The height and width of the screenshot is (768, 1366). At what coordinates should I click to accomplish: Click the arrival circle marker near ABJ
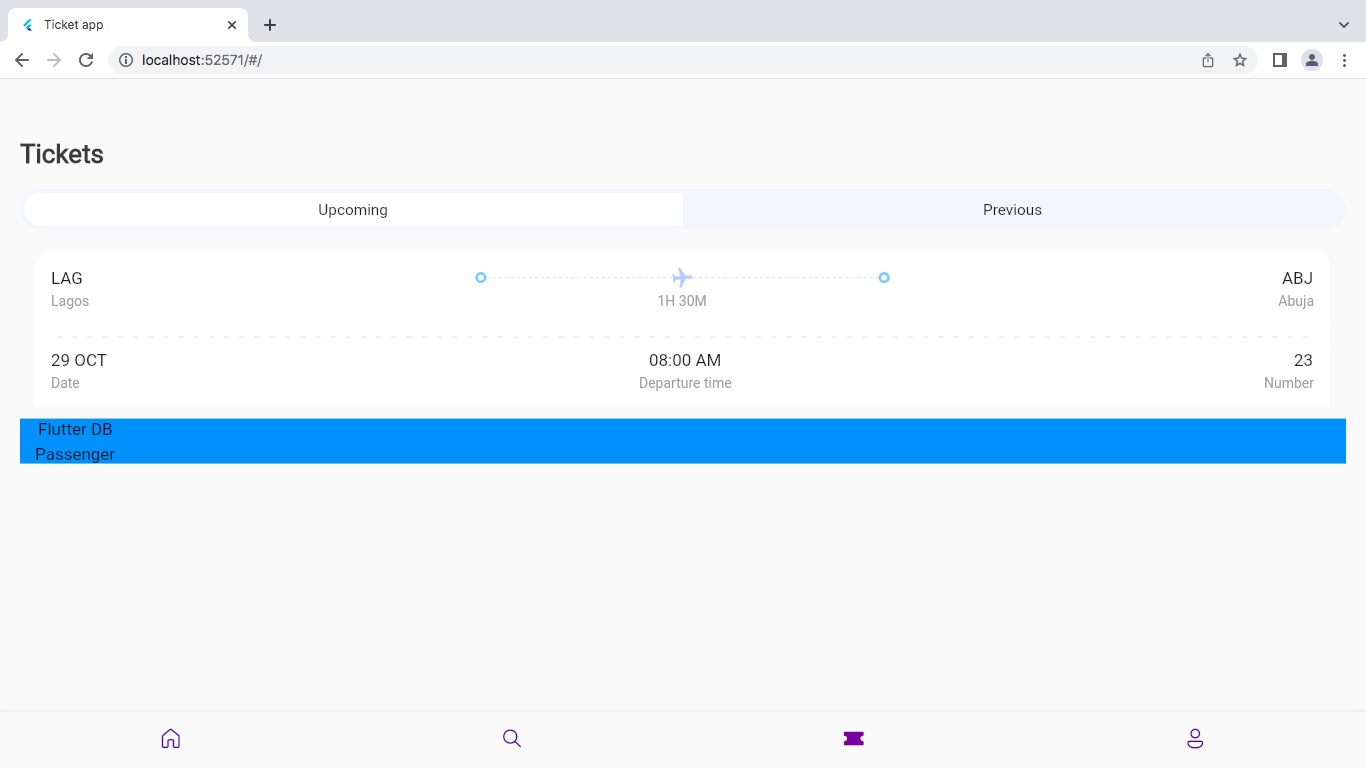click(884, 277)
